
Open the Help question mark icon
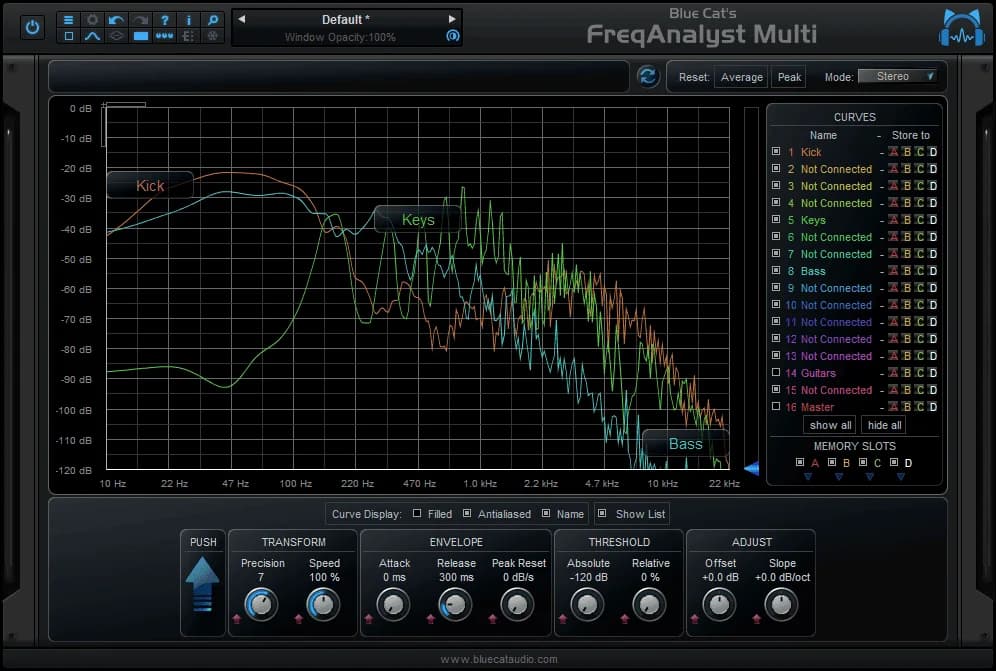click(165, 20)
